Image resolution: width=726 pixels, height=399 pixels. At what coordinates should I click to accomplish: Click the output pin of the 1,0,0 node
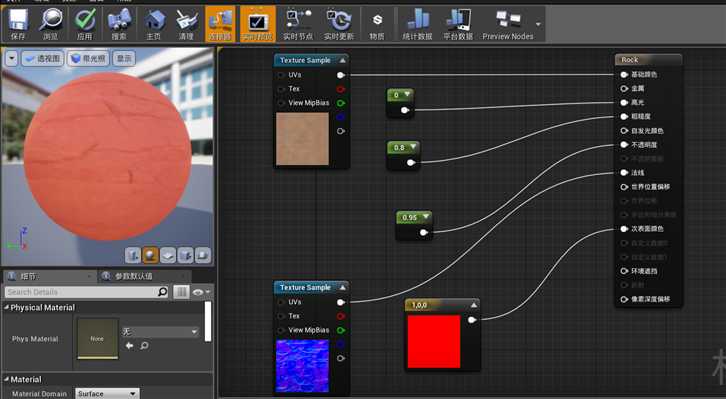tap(472, 320)
